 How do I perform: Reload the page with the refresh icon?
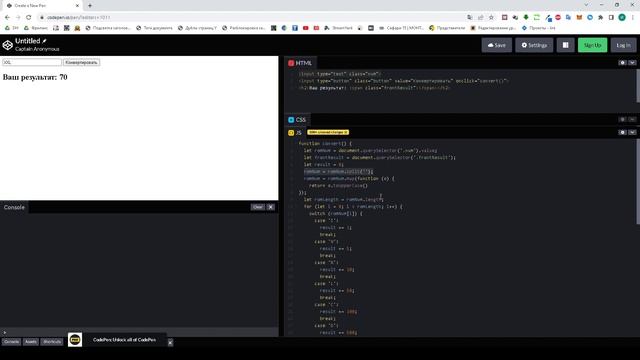pos(29,17)
